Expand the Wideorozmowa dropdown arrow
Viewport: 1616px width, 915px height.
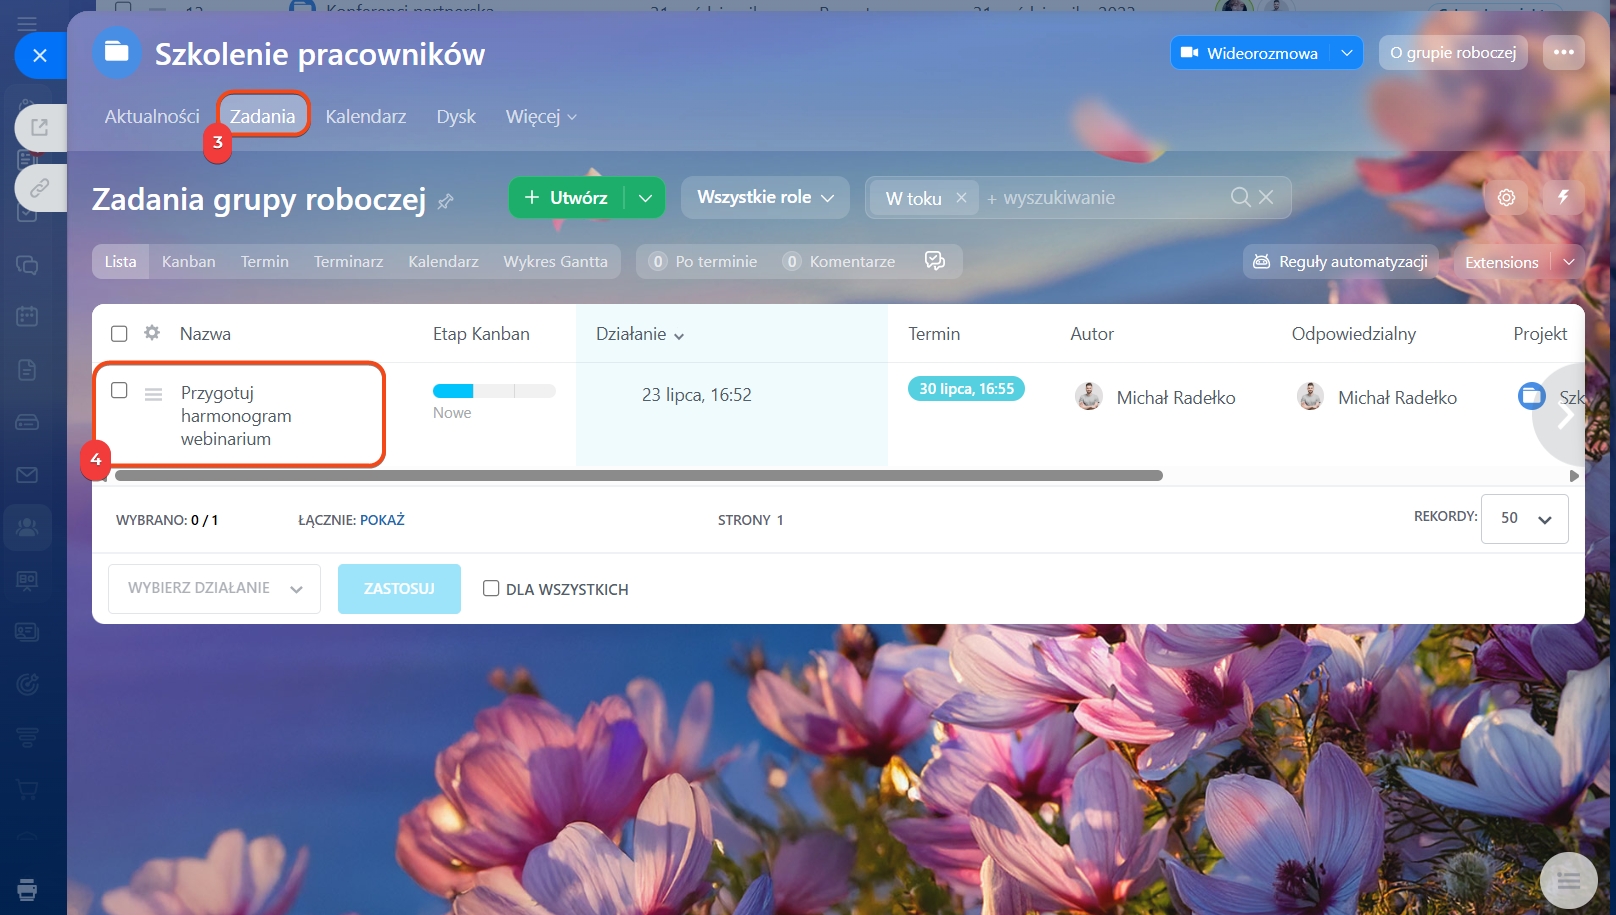pos(1347,53)
